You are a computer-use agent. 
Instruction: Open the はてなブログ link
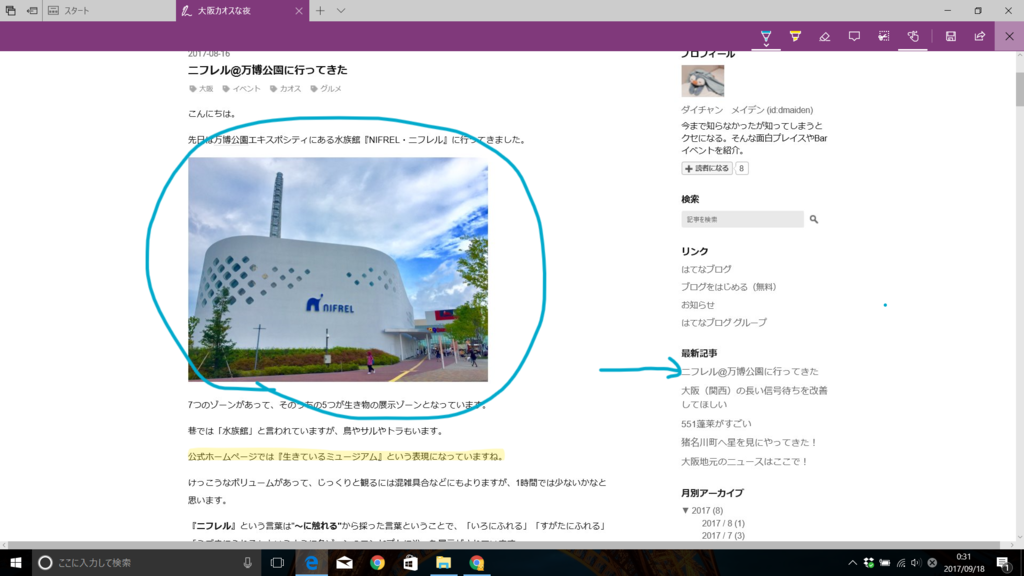coord(706,269)
